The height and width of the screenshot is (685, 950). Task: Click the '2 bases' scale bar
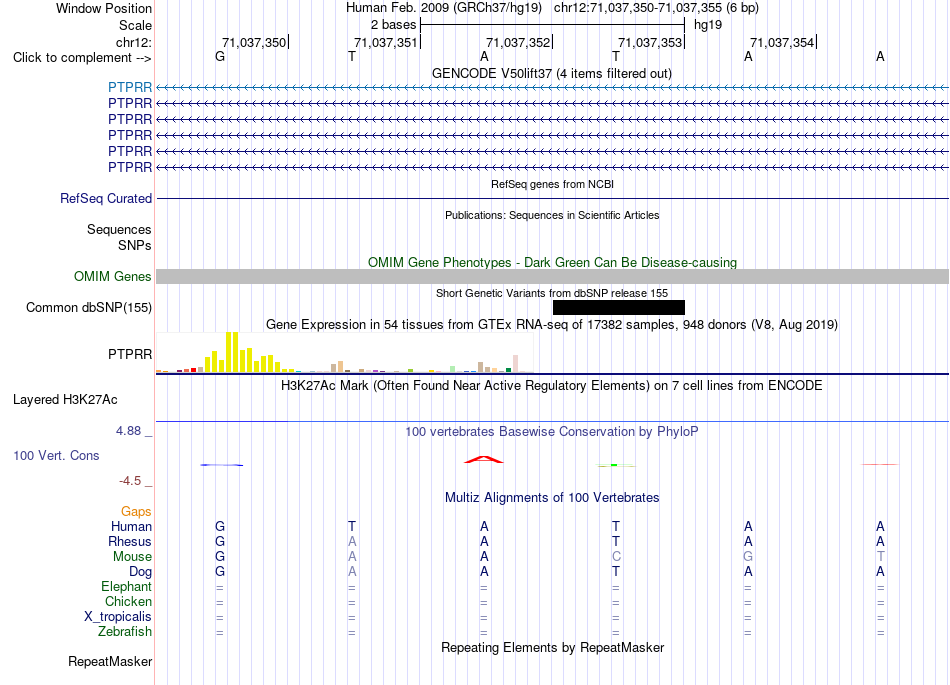pos(552,25)
